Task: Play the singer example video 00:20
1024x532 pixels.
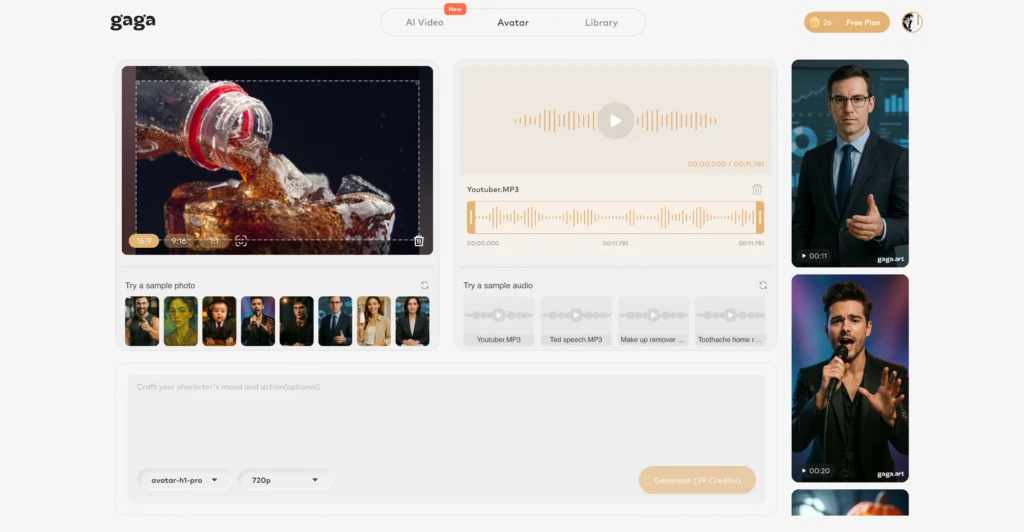Action: 850,378
